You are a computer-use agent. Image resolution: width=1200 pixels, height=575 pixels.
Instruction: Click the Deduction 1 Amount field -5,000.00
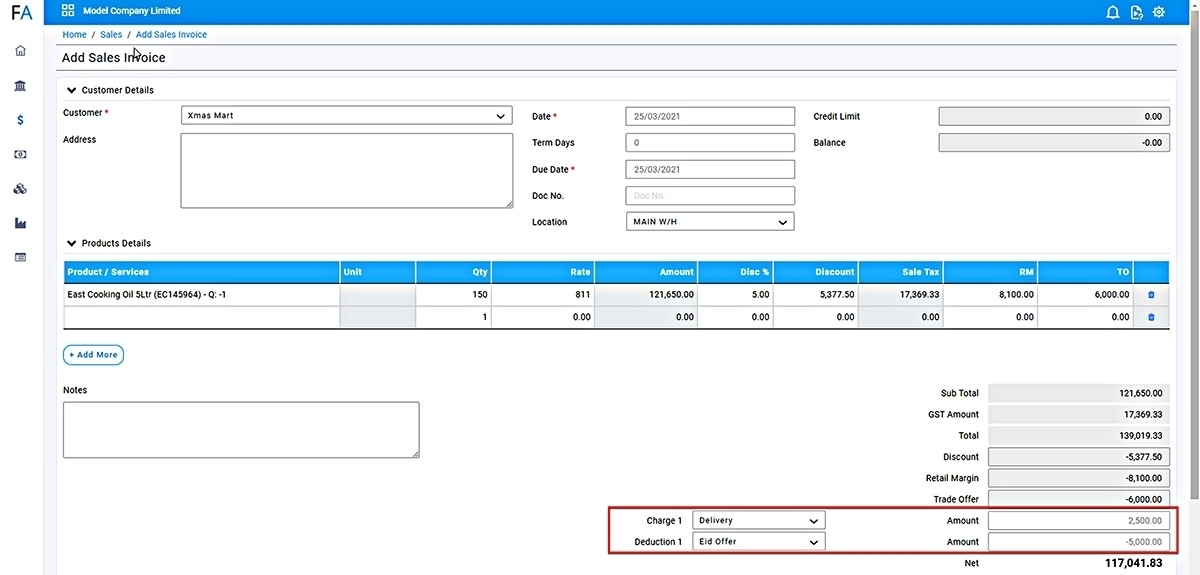1079,542
